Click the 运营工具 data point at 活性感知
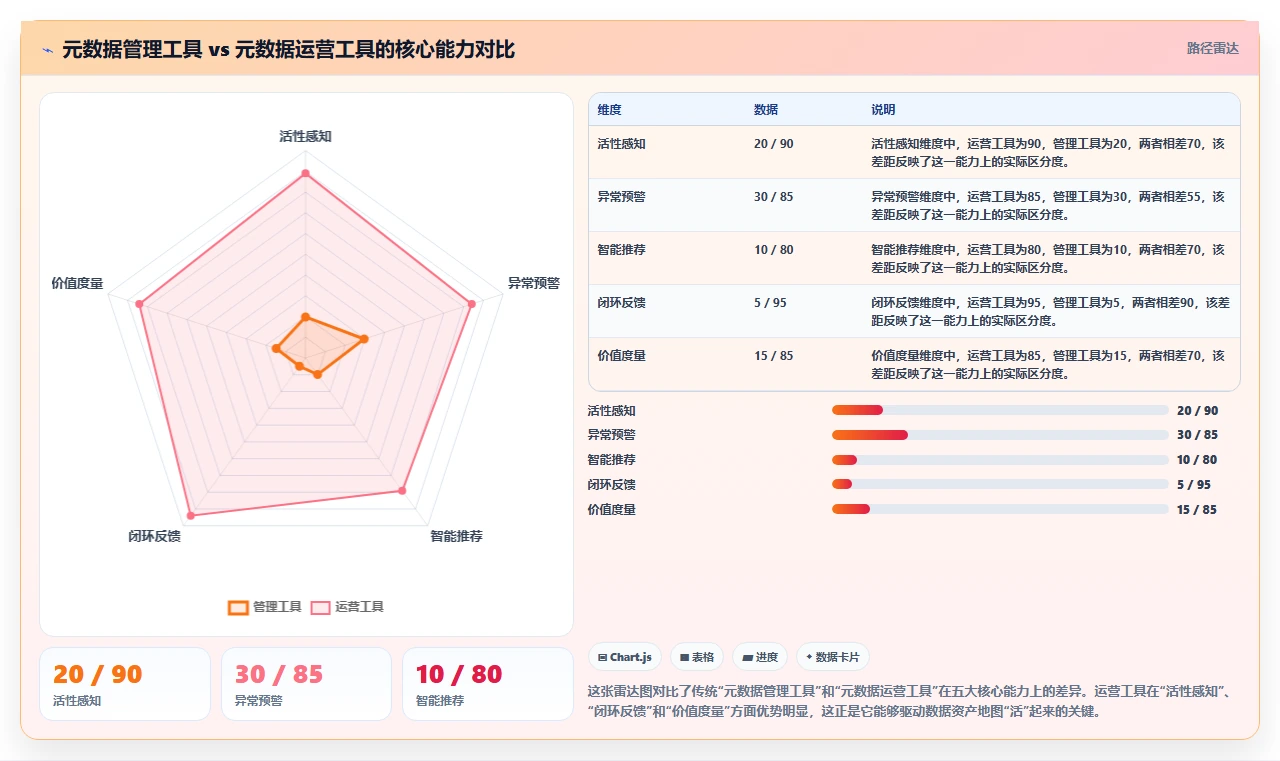This screenshot has width=1280, height=761. 305,174
